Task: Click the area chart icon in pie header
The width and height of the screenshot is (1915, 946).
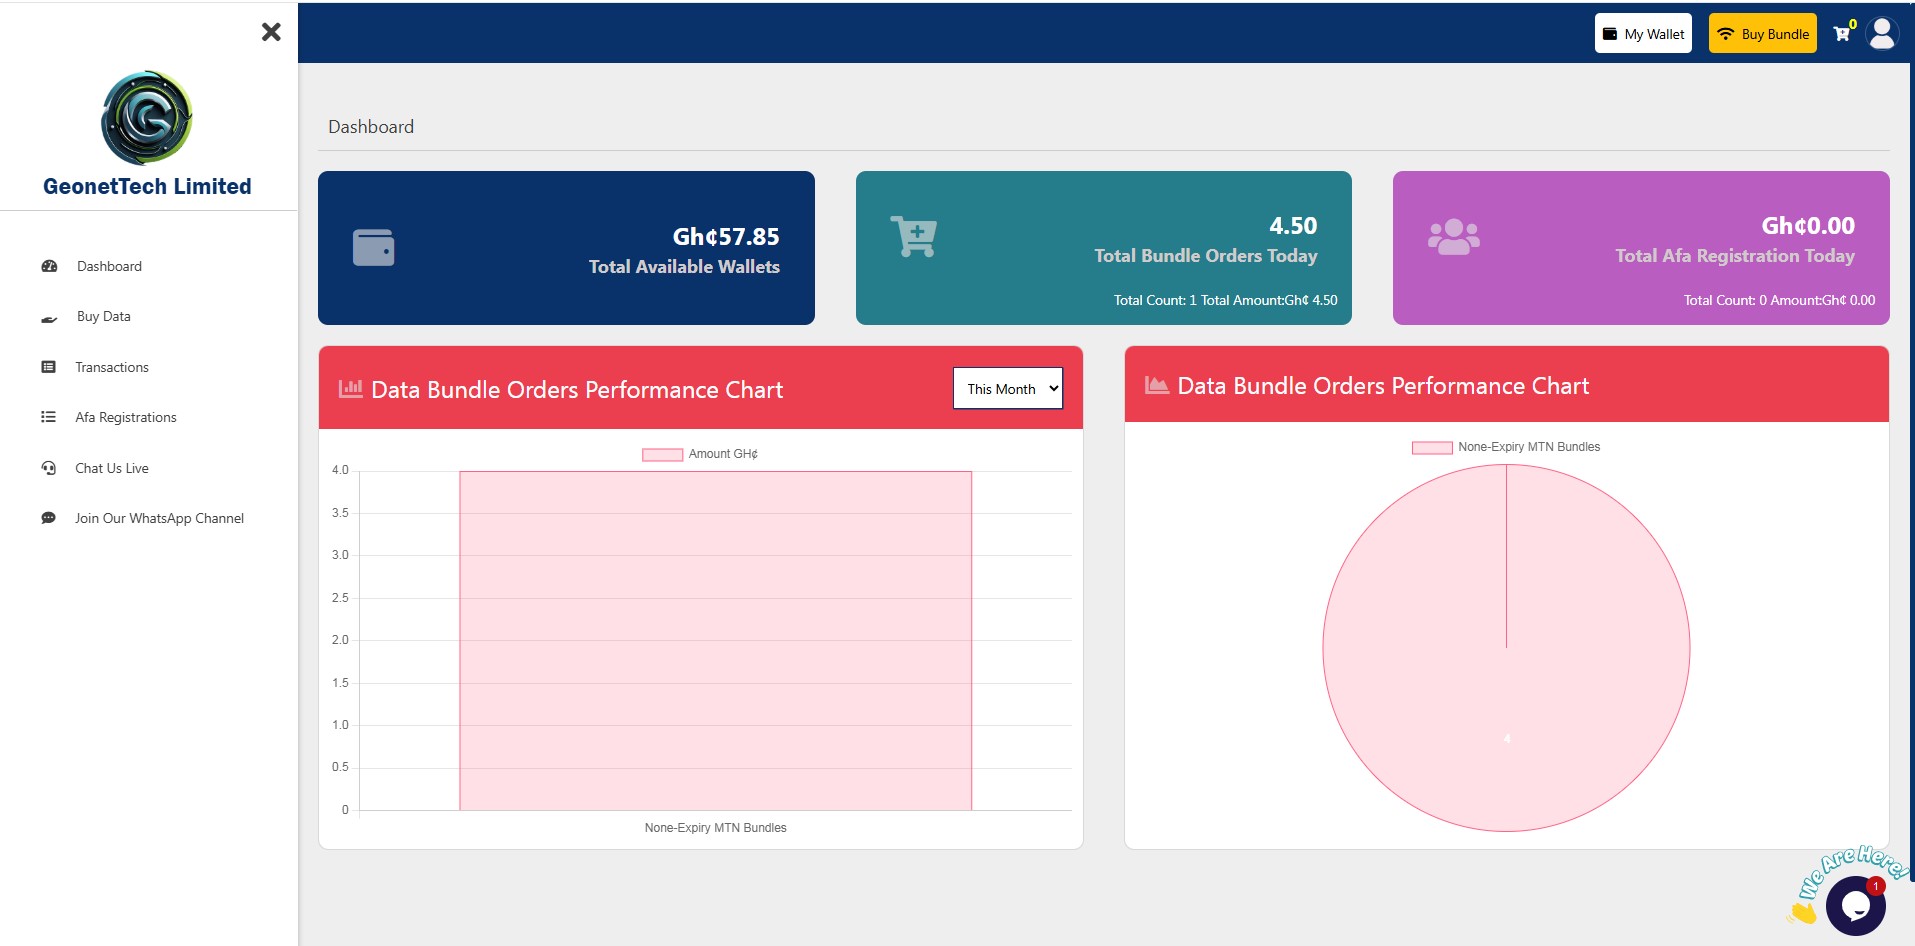Action: [1157, 386]
